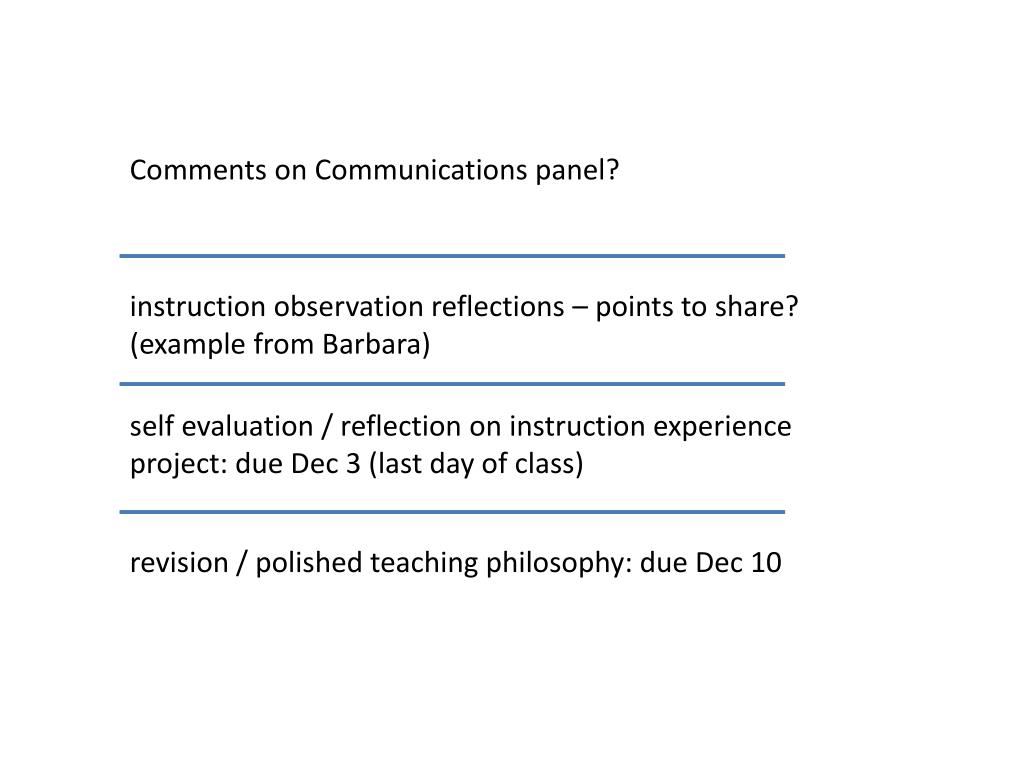Click the 'project: due Dec 3' text
This screenshot has width=1024, height=768.
click(245, 464)
